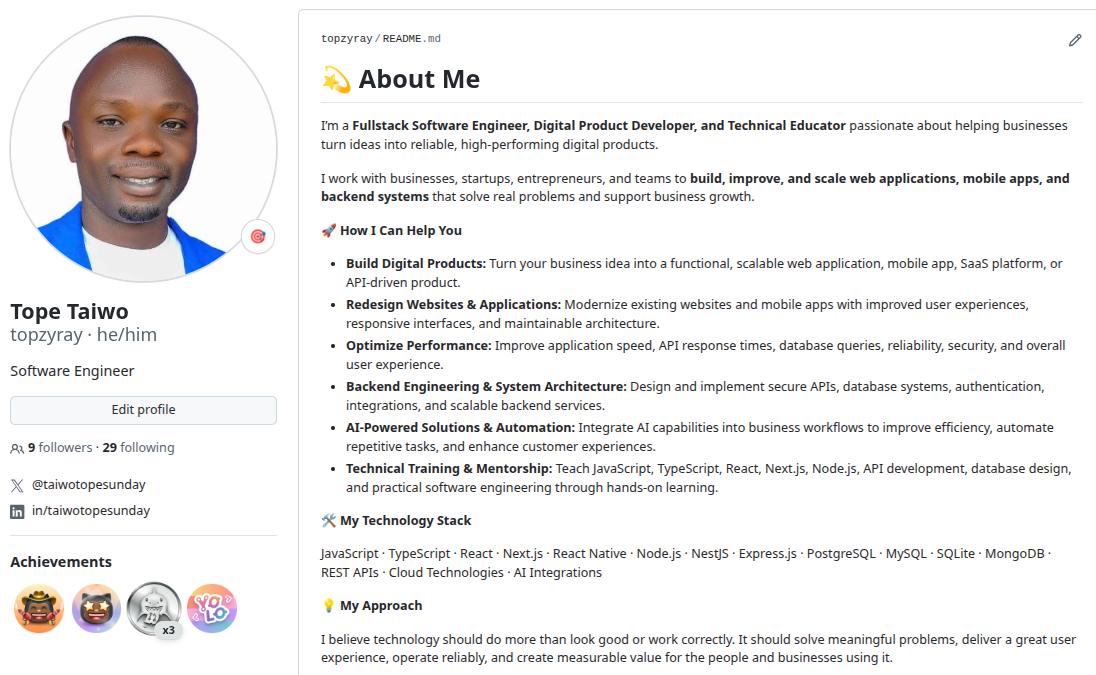Visit the @taiwotopesunday X profile link
The height and width of the screenshot is (675, 1096).
(89, 485)
